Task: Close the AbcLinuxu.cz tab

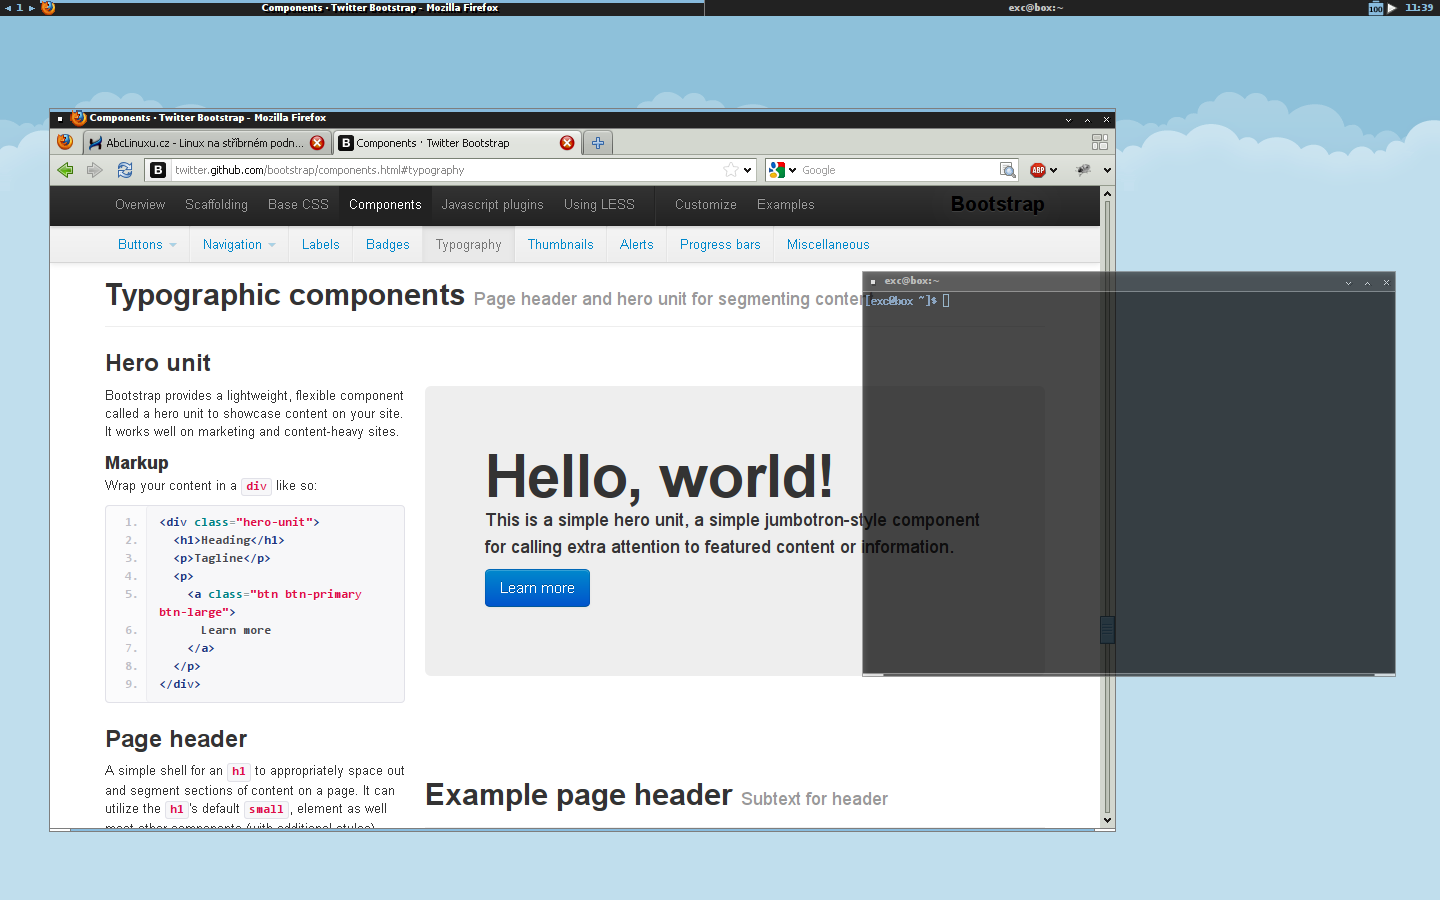Action: pyautogui.click(x=317, y=143)
